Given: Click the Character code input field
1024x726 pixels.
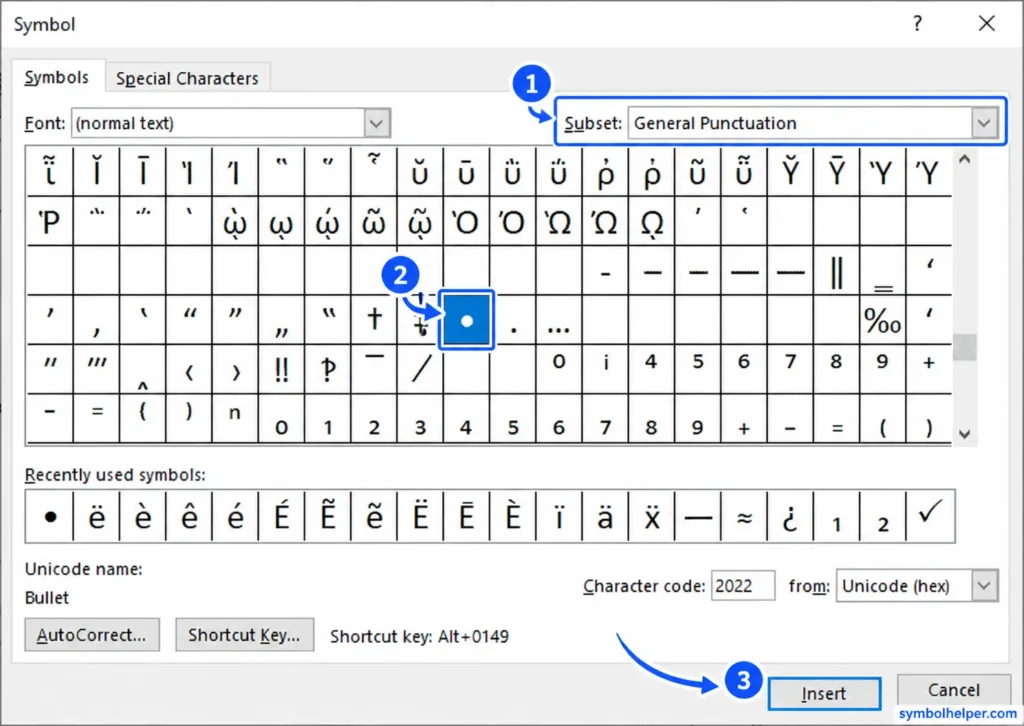Looking at the screenshot, I should click(x=743, y=586).
